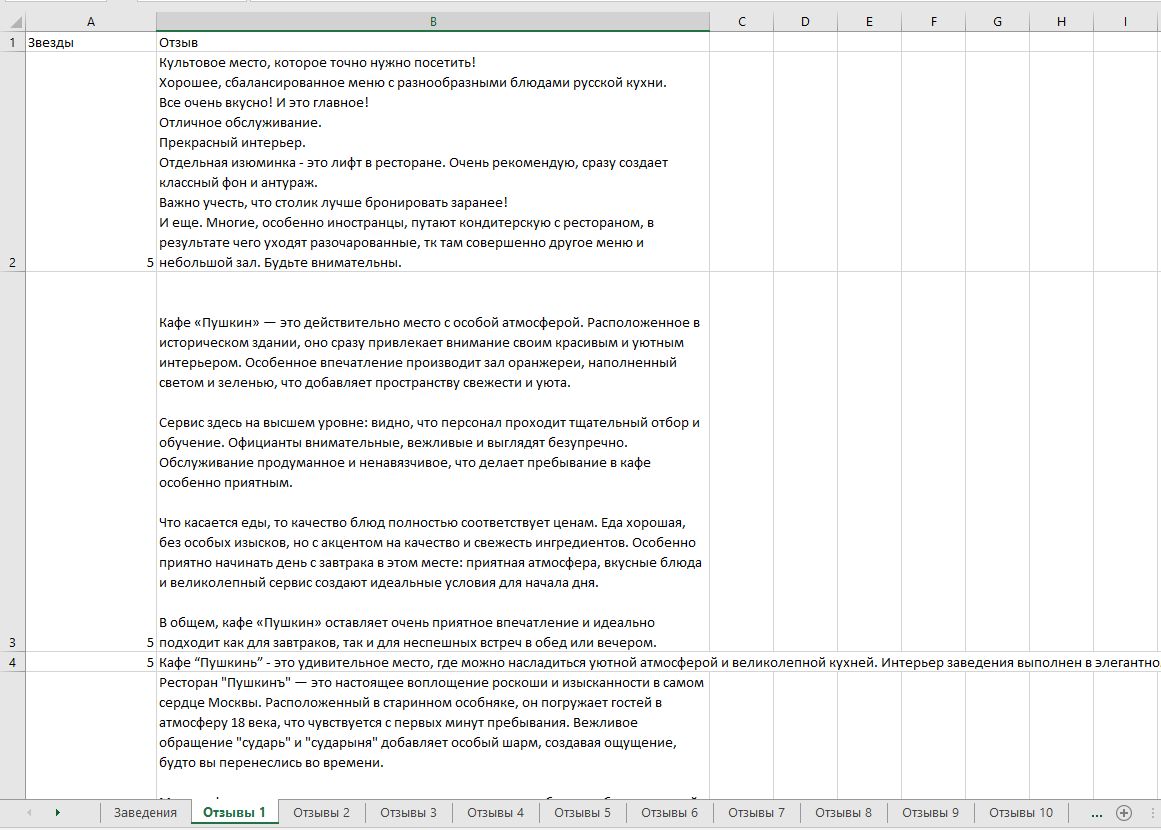Select empty cell C1
The image size is (1161, 830).
point(741,42)
